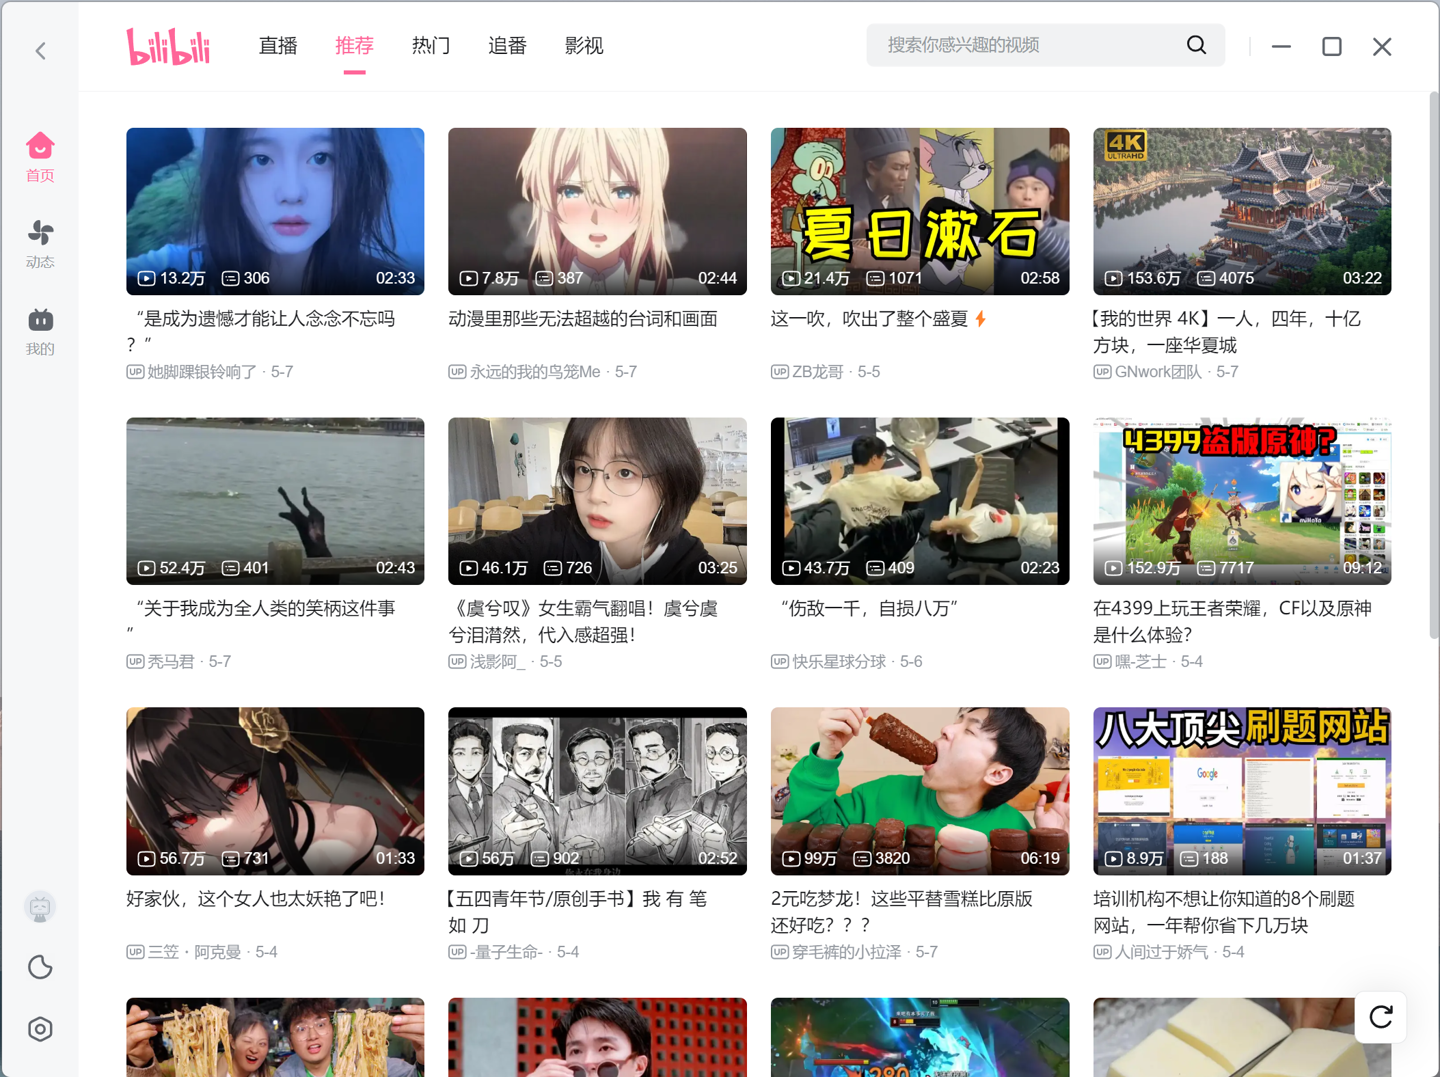Image resolution: width=1440 pixels, height=1077 pixels.
Task: Open the 追番 tab
Action: point(507,46)
